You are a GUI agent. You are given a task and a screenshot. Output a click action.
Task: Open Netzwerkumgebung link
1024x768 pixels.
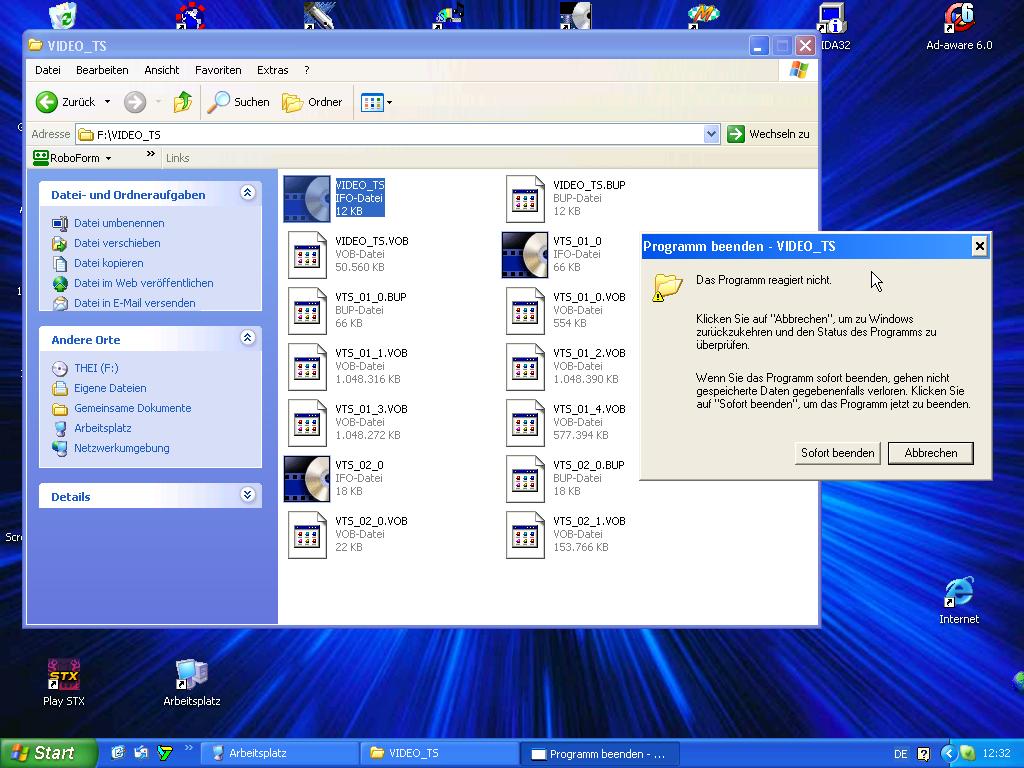pyautogui.click(x=121, y=448)
